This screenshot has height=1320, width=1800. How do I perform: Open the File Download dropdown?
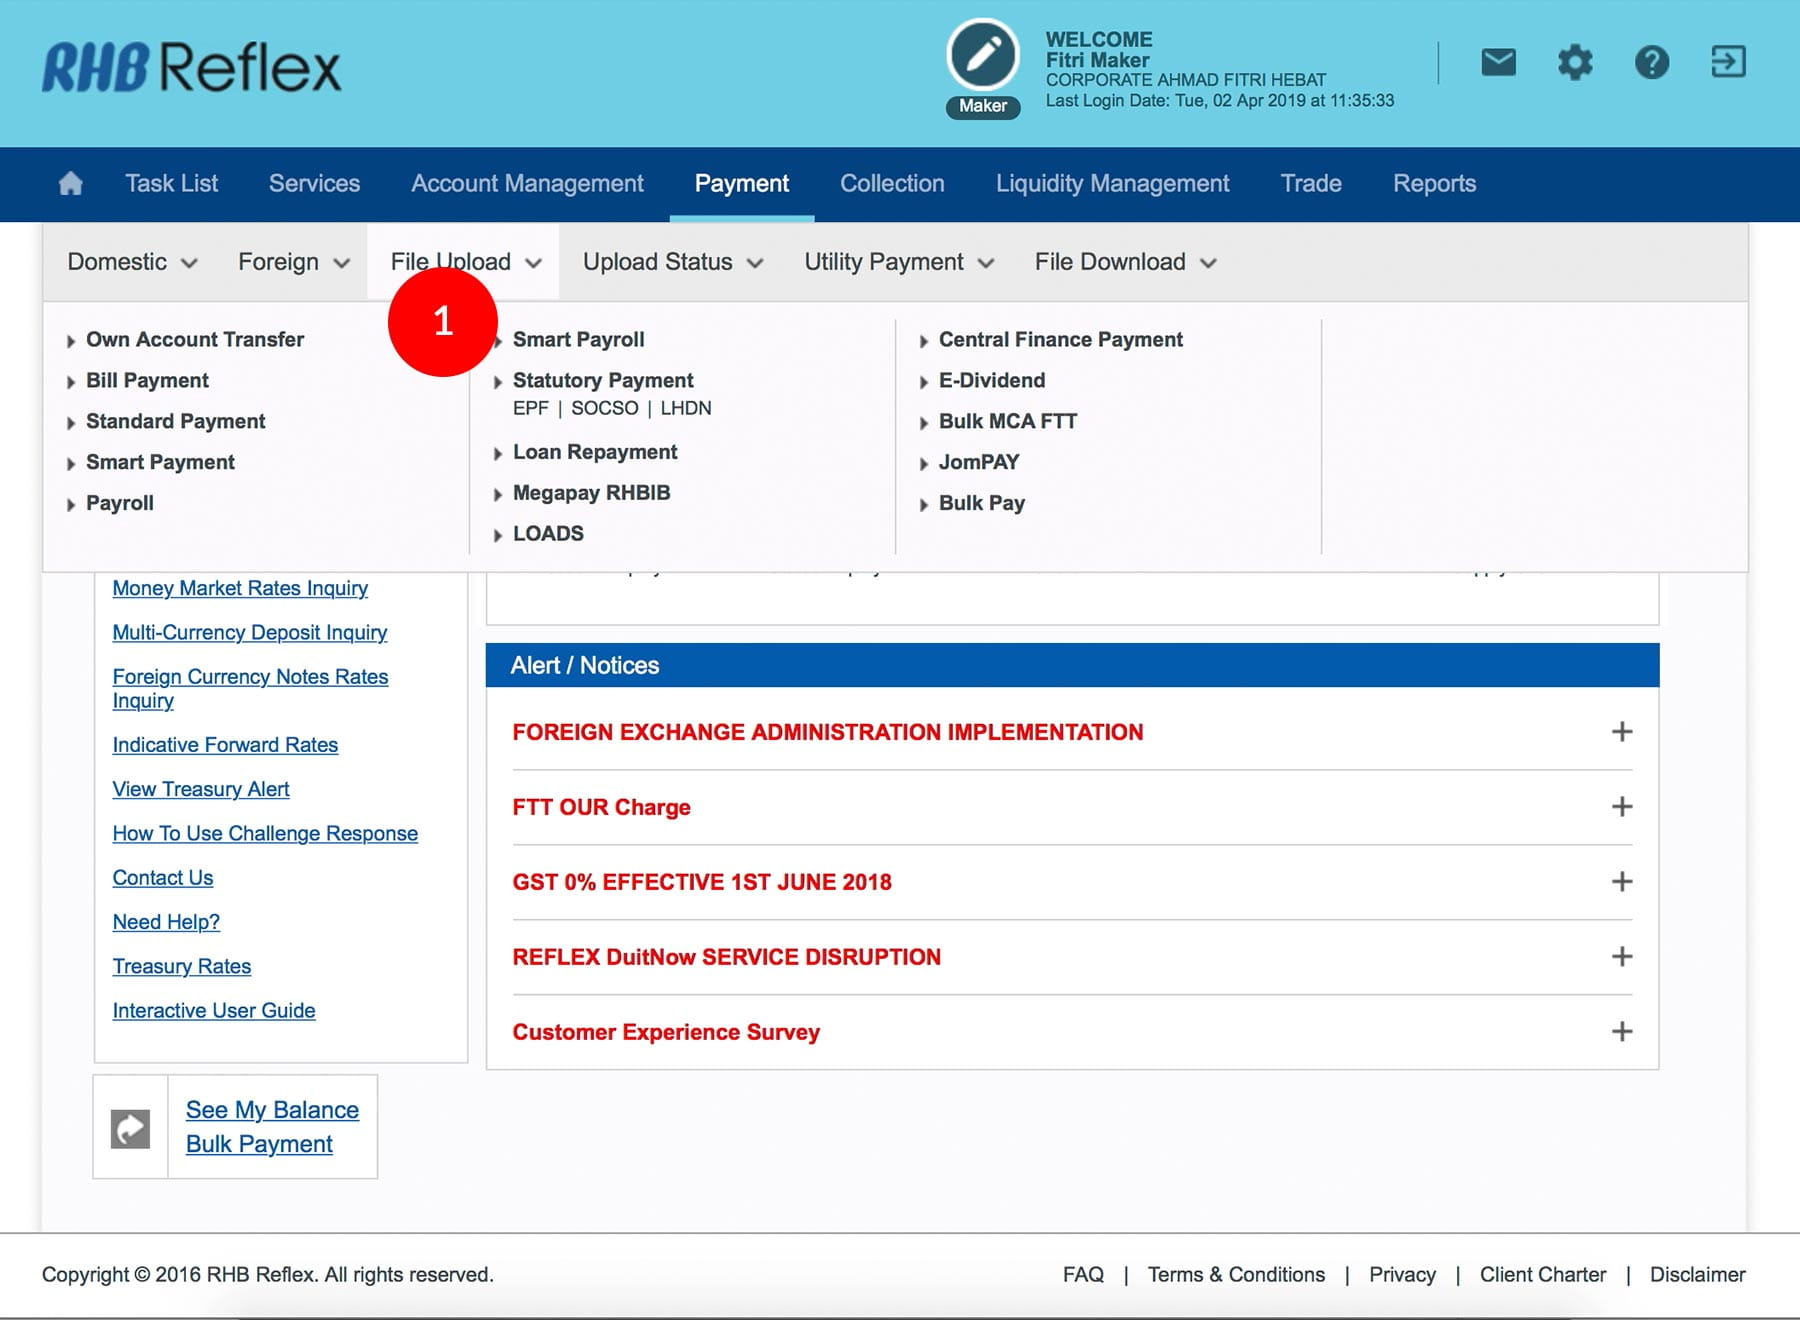click(1124, 262)
